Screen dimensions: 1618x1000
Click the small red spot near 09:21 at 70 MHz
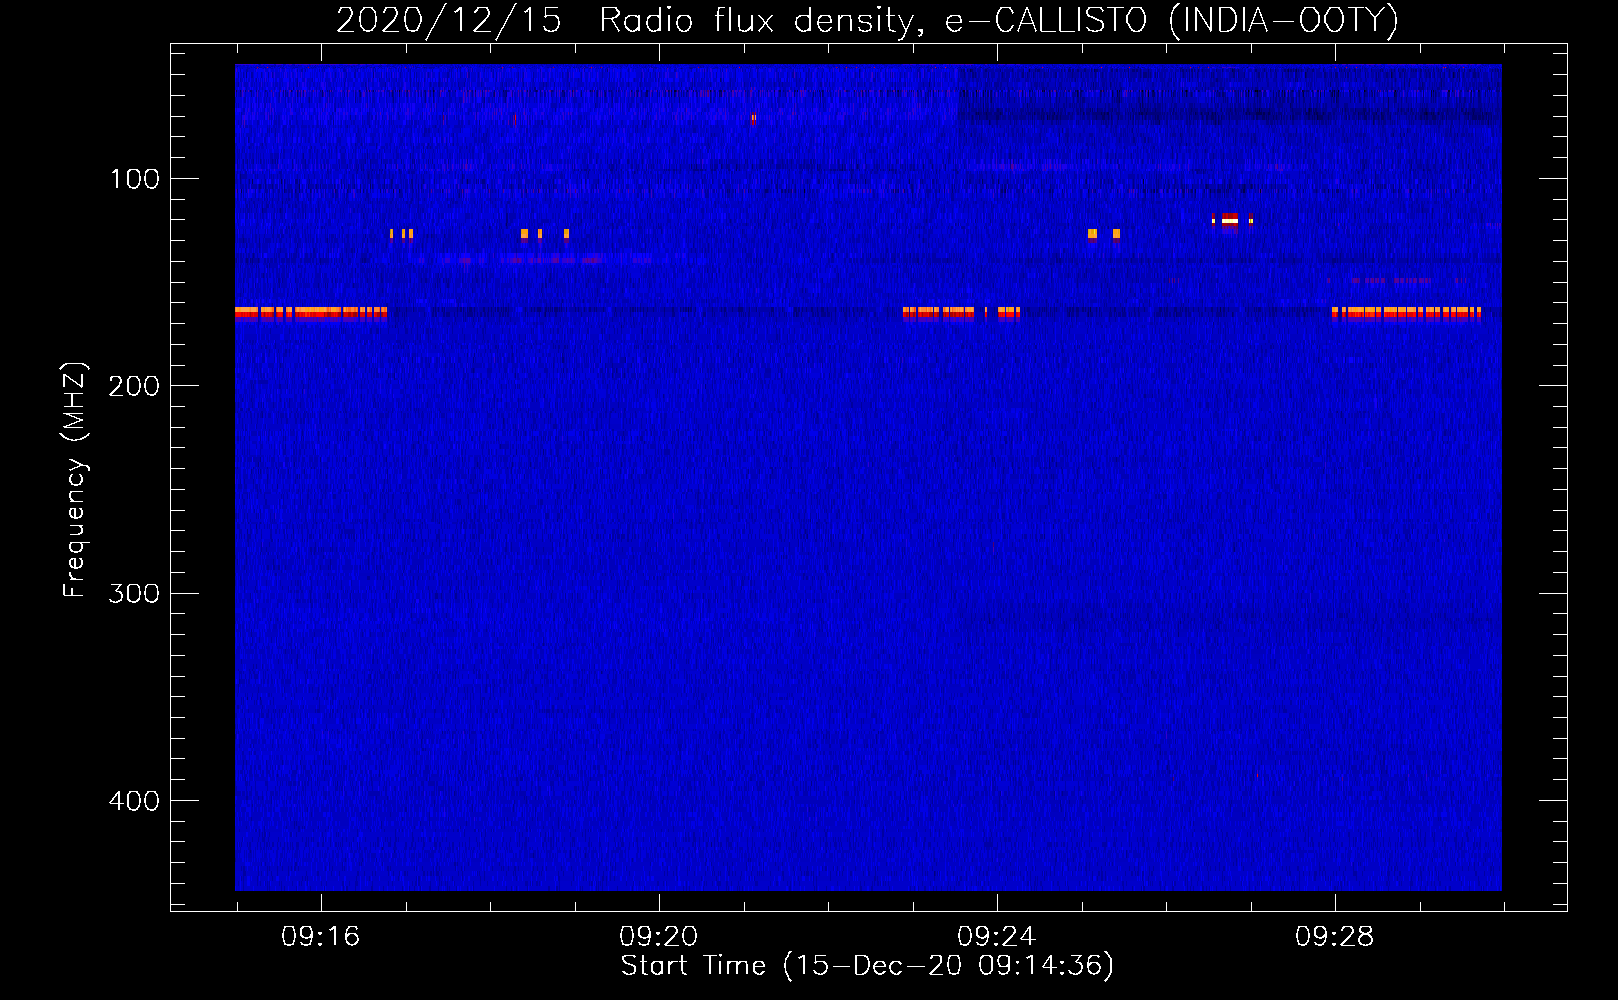click(x=753, y=119)
